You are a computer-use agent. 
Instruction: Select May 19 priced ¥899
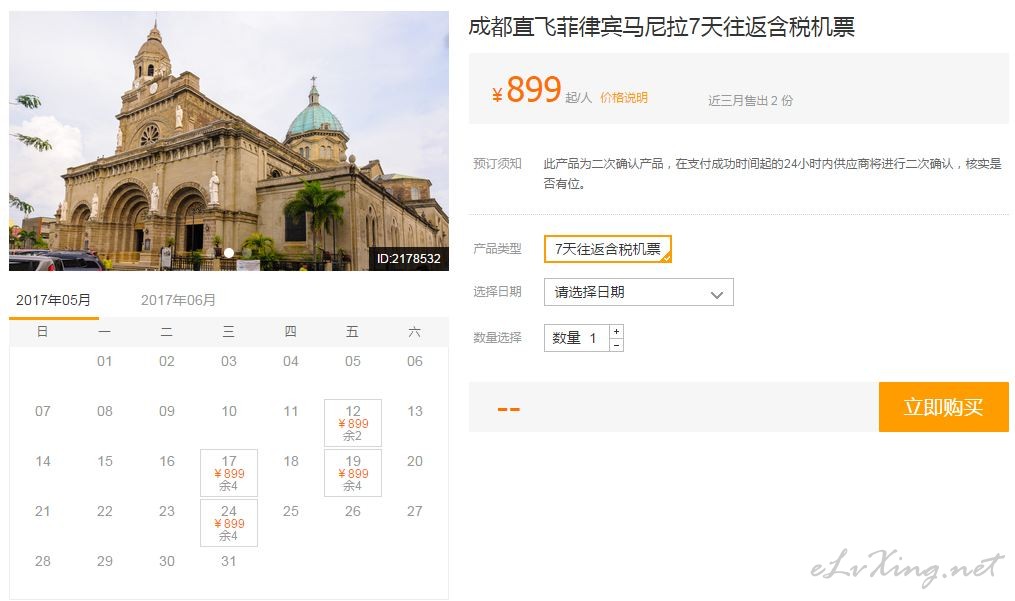point(353,473)
